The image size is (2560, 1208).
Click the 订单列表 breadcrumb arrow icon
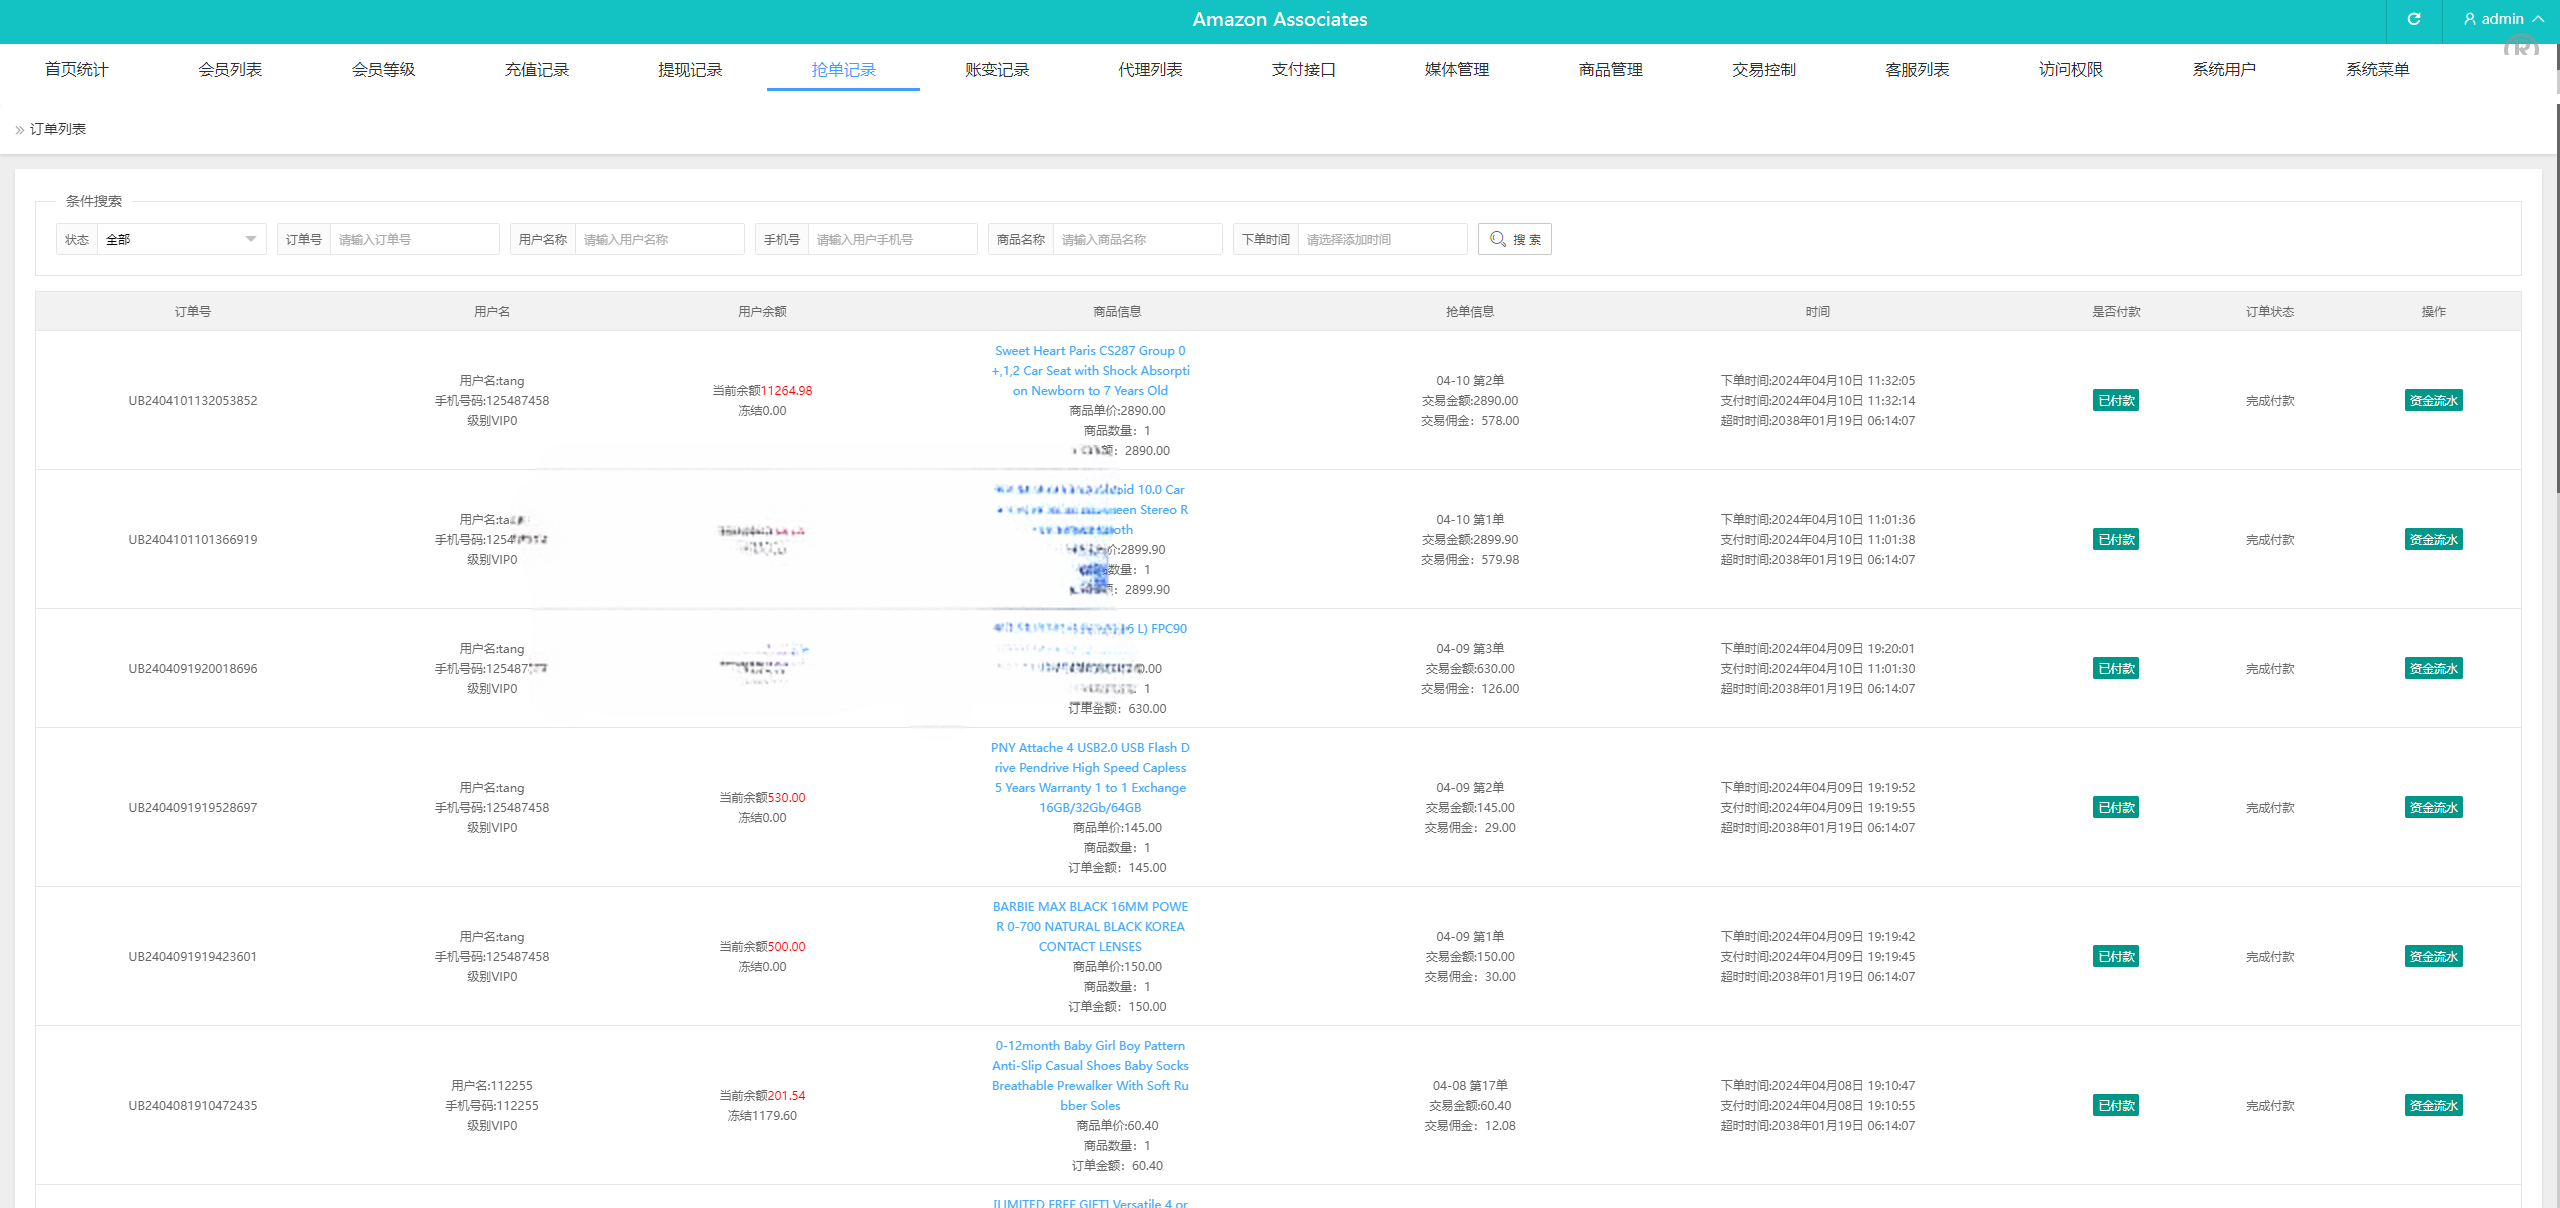click(19, 130)
